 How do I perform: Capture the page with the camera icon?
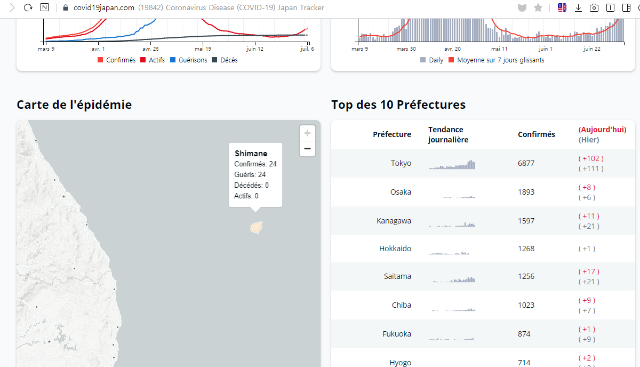pos(594,7)
